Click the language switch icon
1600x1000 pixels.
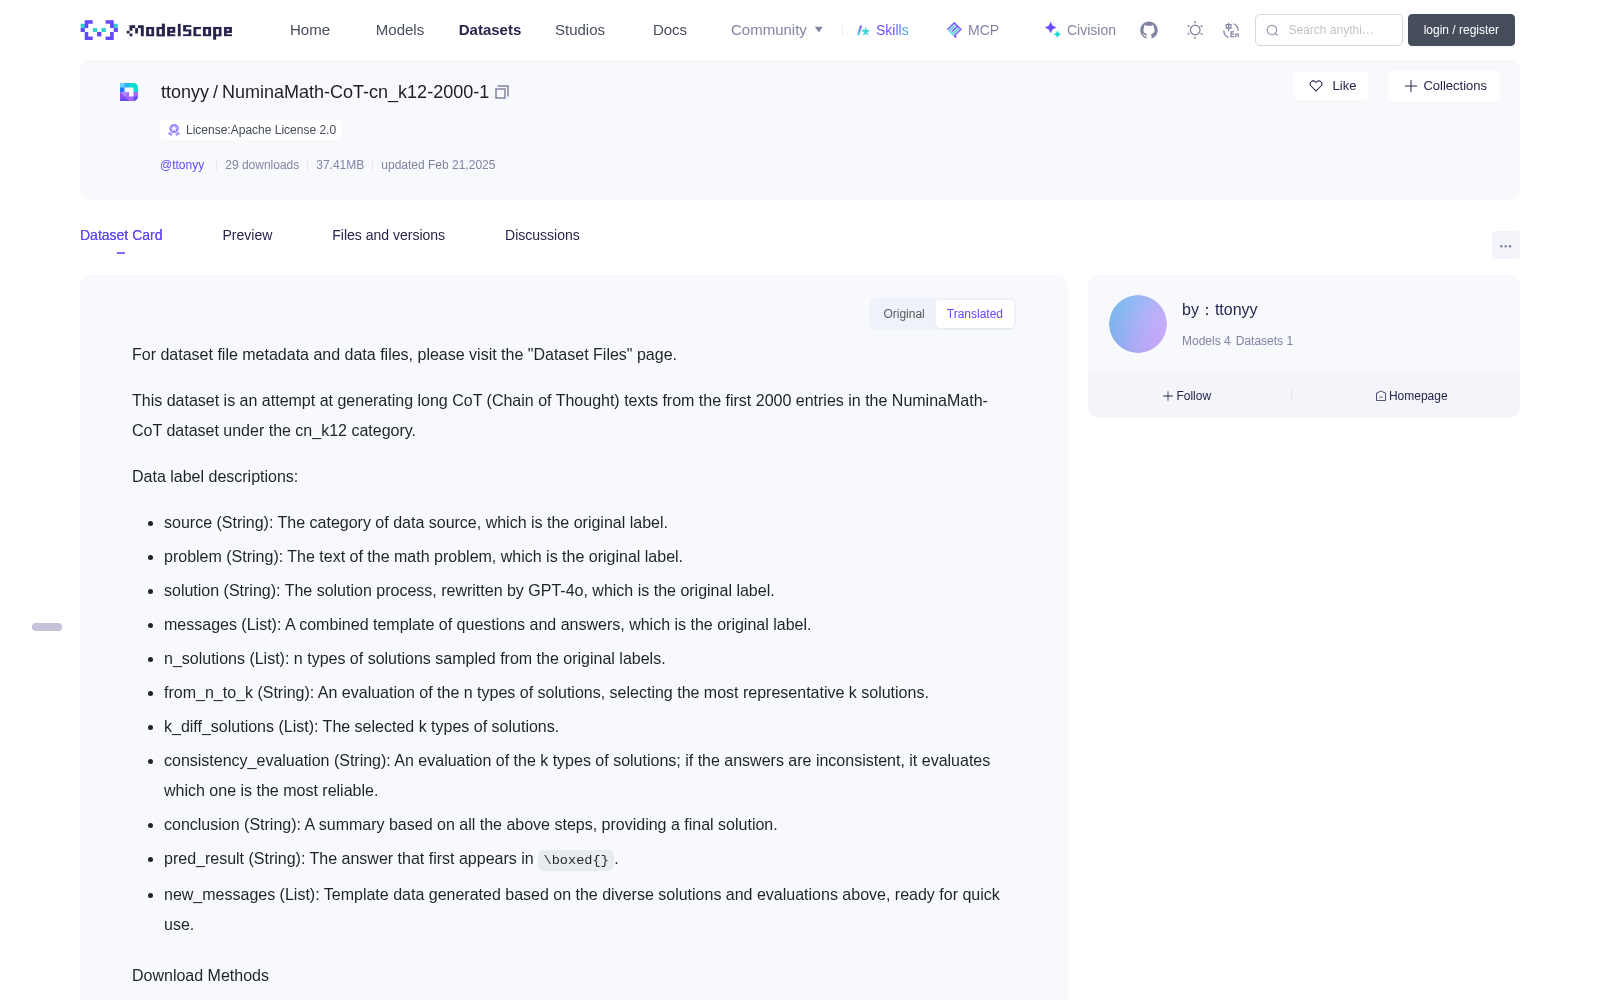pos(1231,30)
